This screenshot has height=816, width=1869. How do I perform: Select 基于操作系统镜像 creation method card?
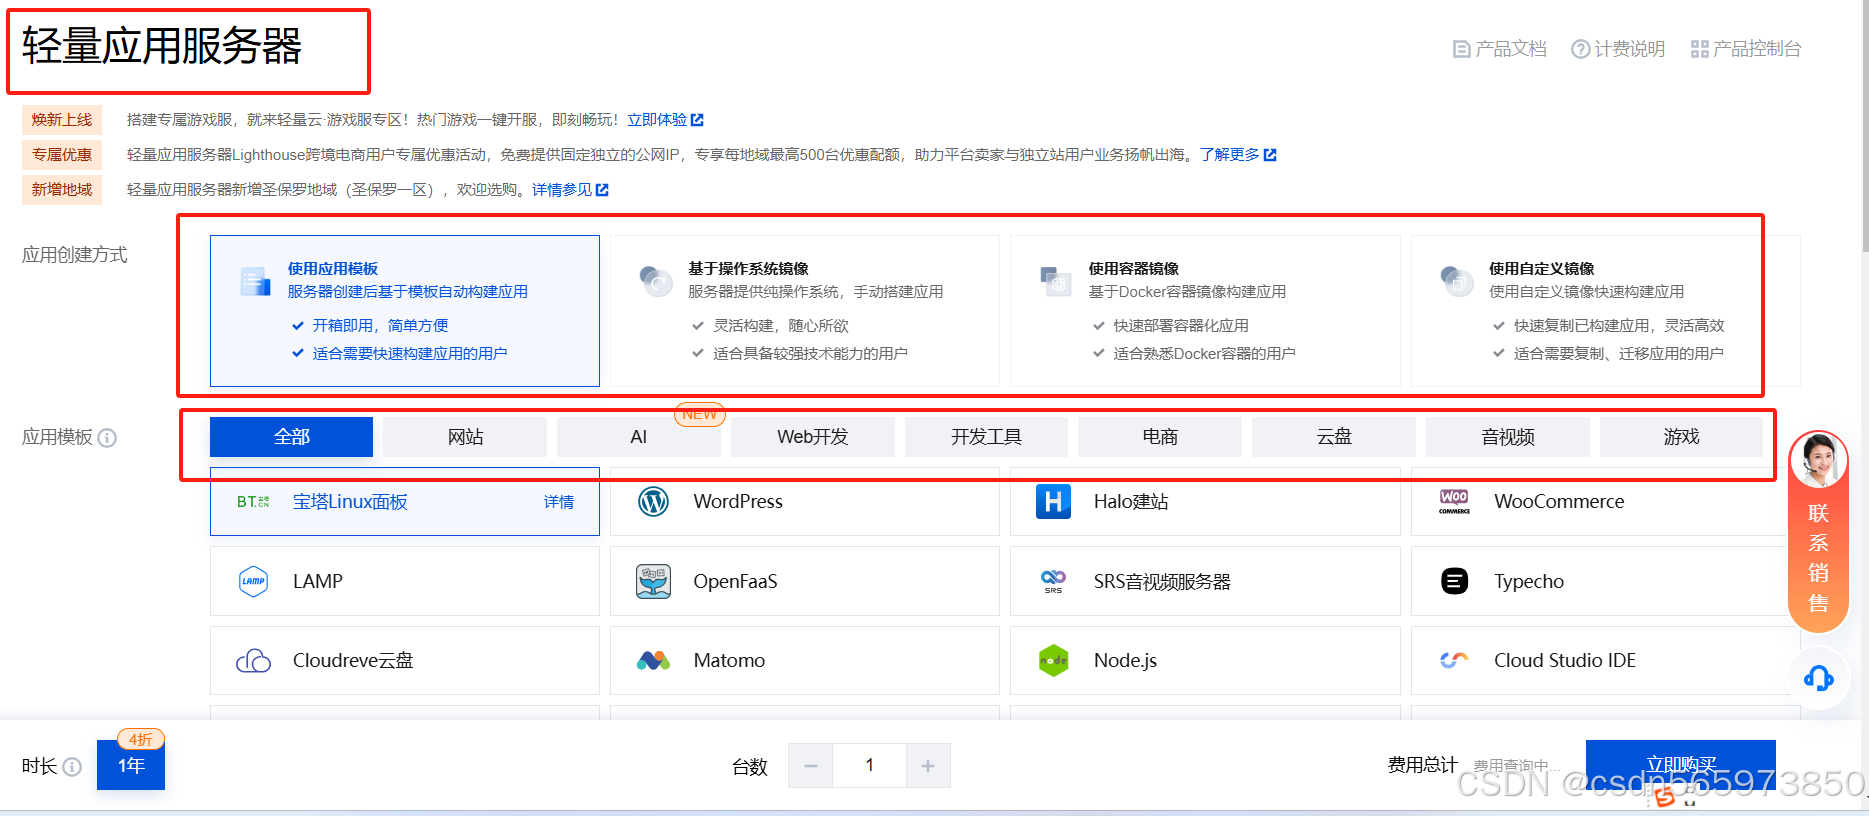(805, 311)
